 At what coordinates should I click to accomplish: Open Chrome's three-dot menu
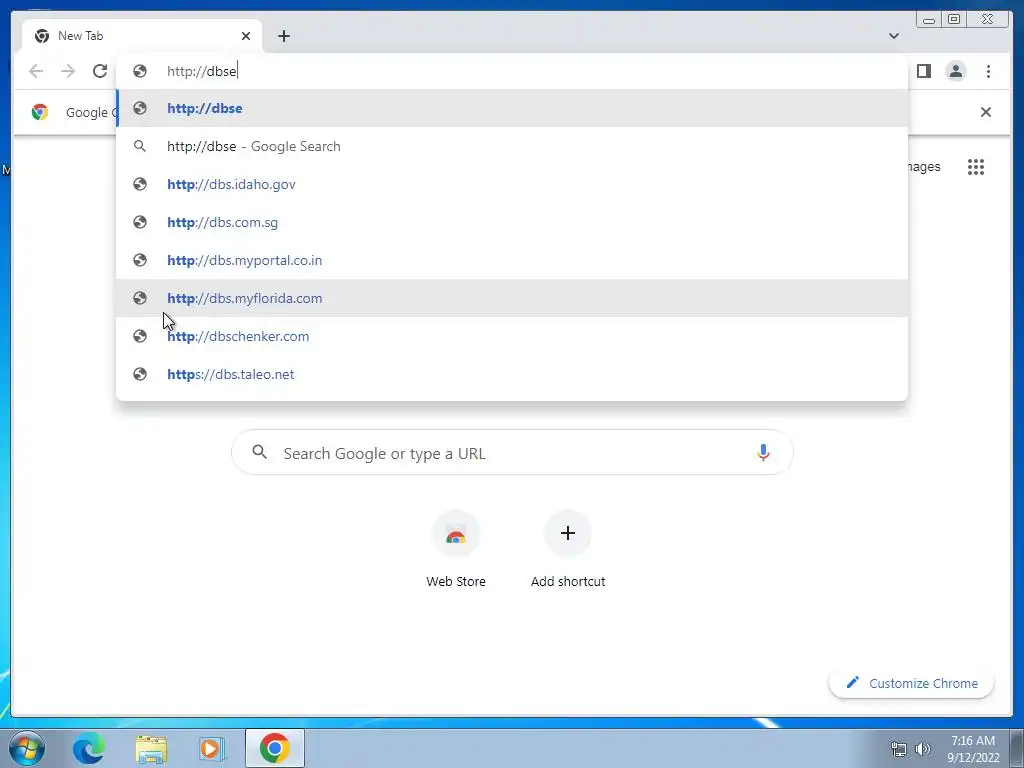(988, 71)
